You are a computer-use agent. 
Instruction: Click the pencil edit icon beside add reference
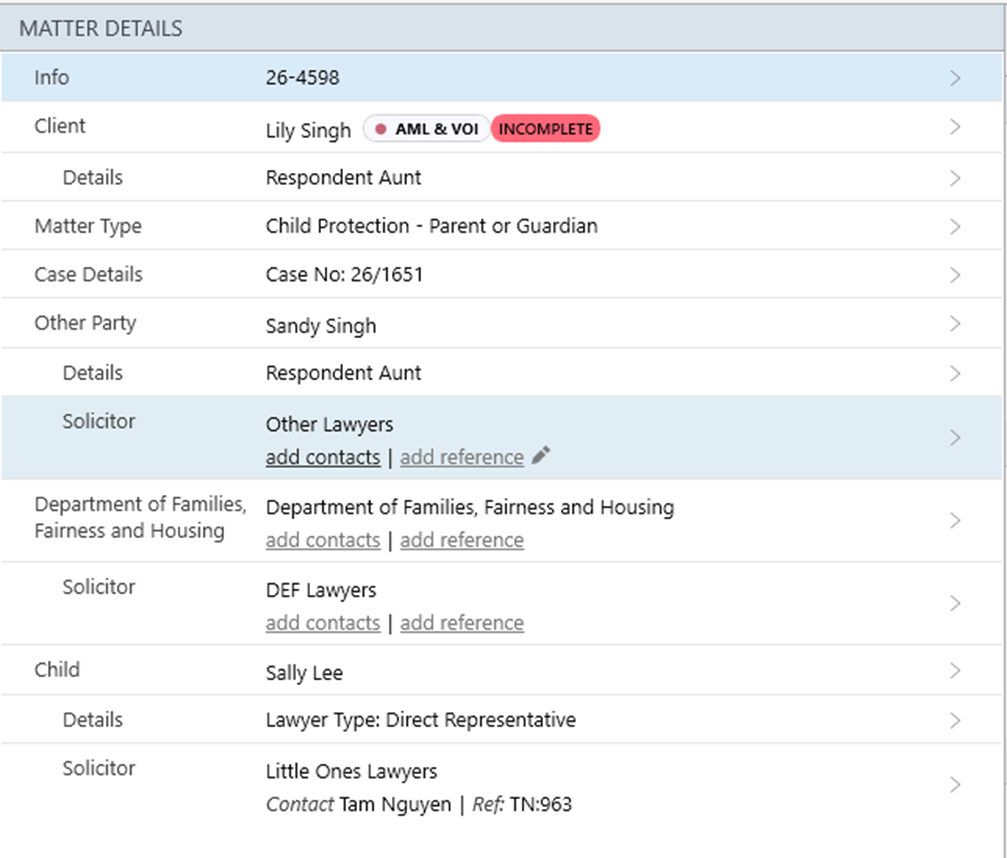pyautogui.click(x=541, y=456)
